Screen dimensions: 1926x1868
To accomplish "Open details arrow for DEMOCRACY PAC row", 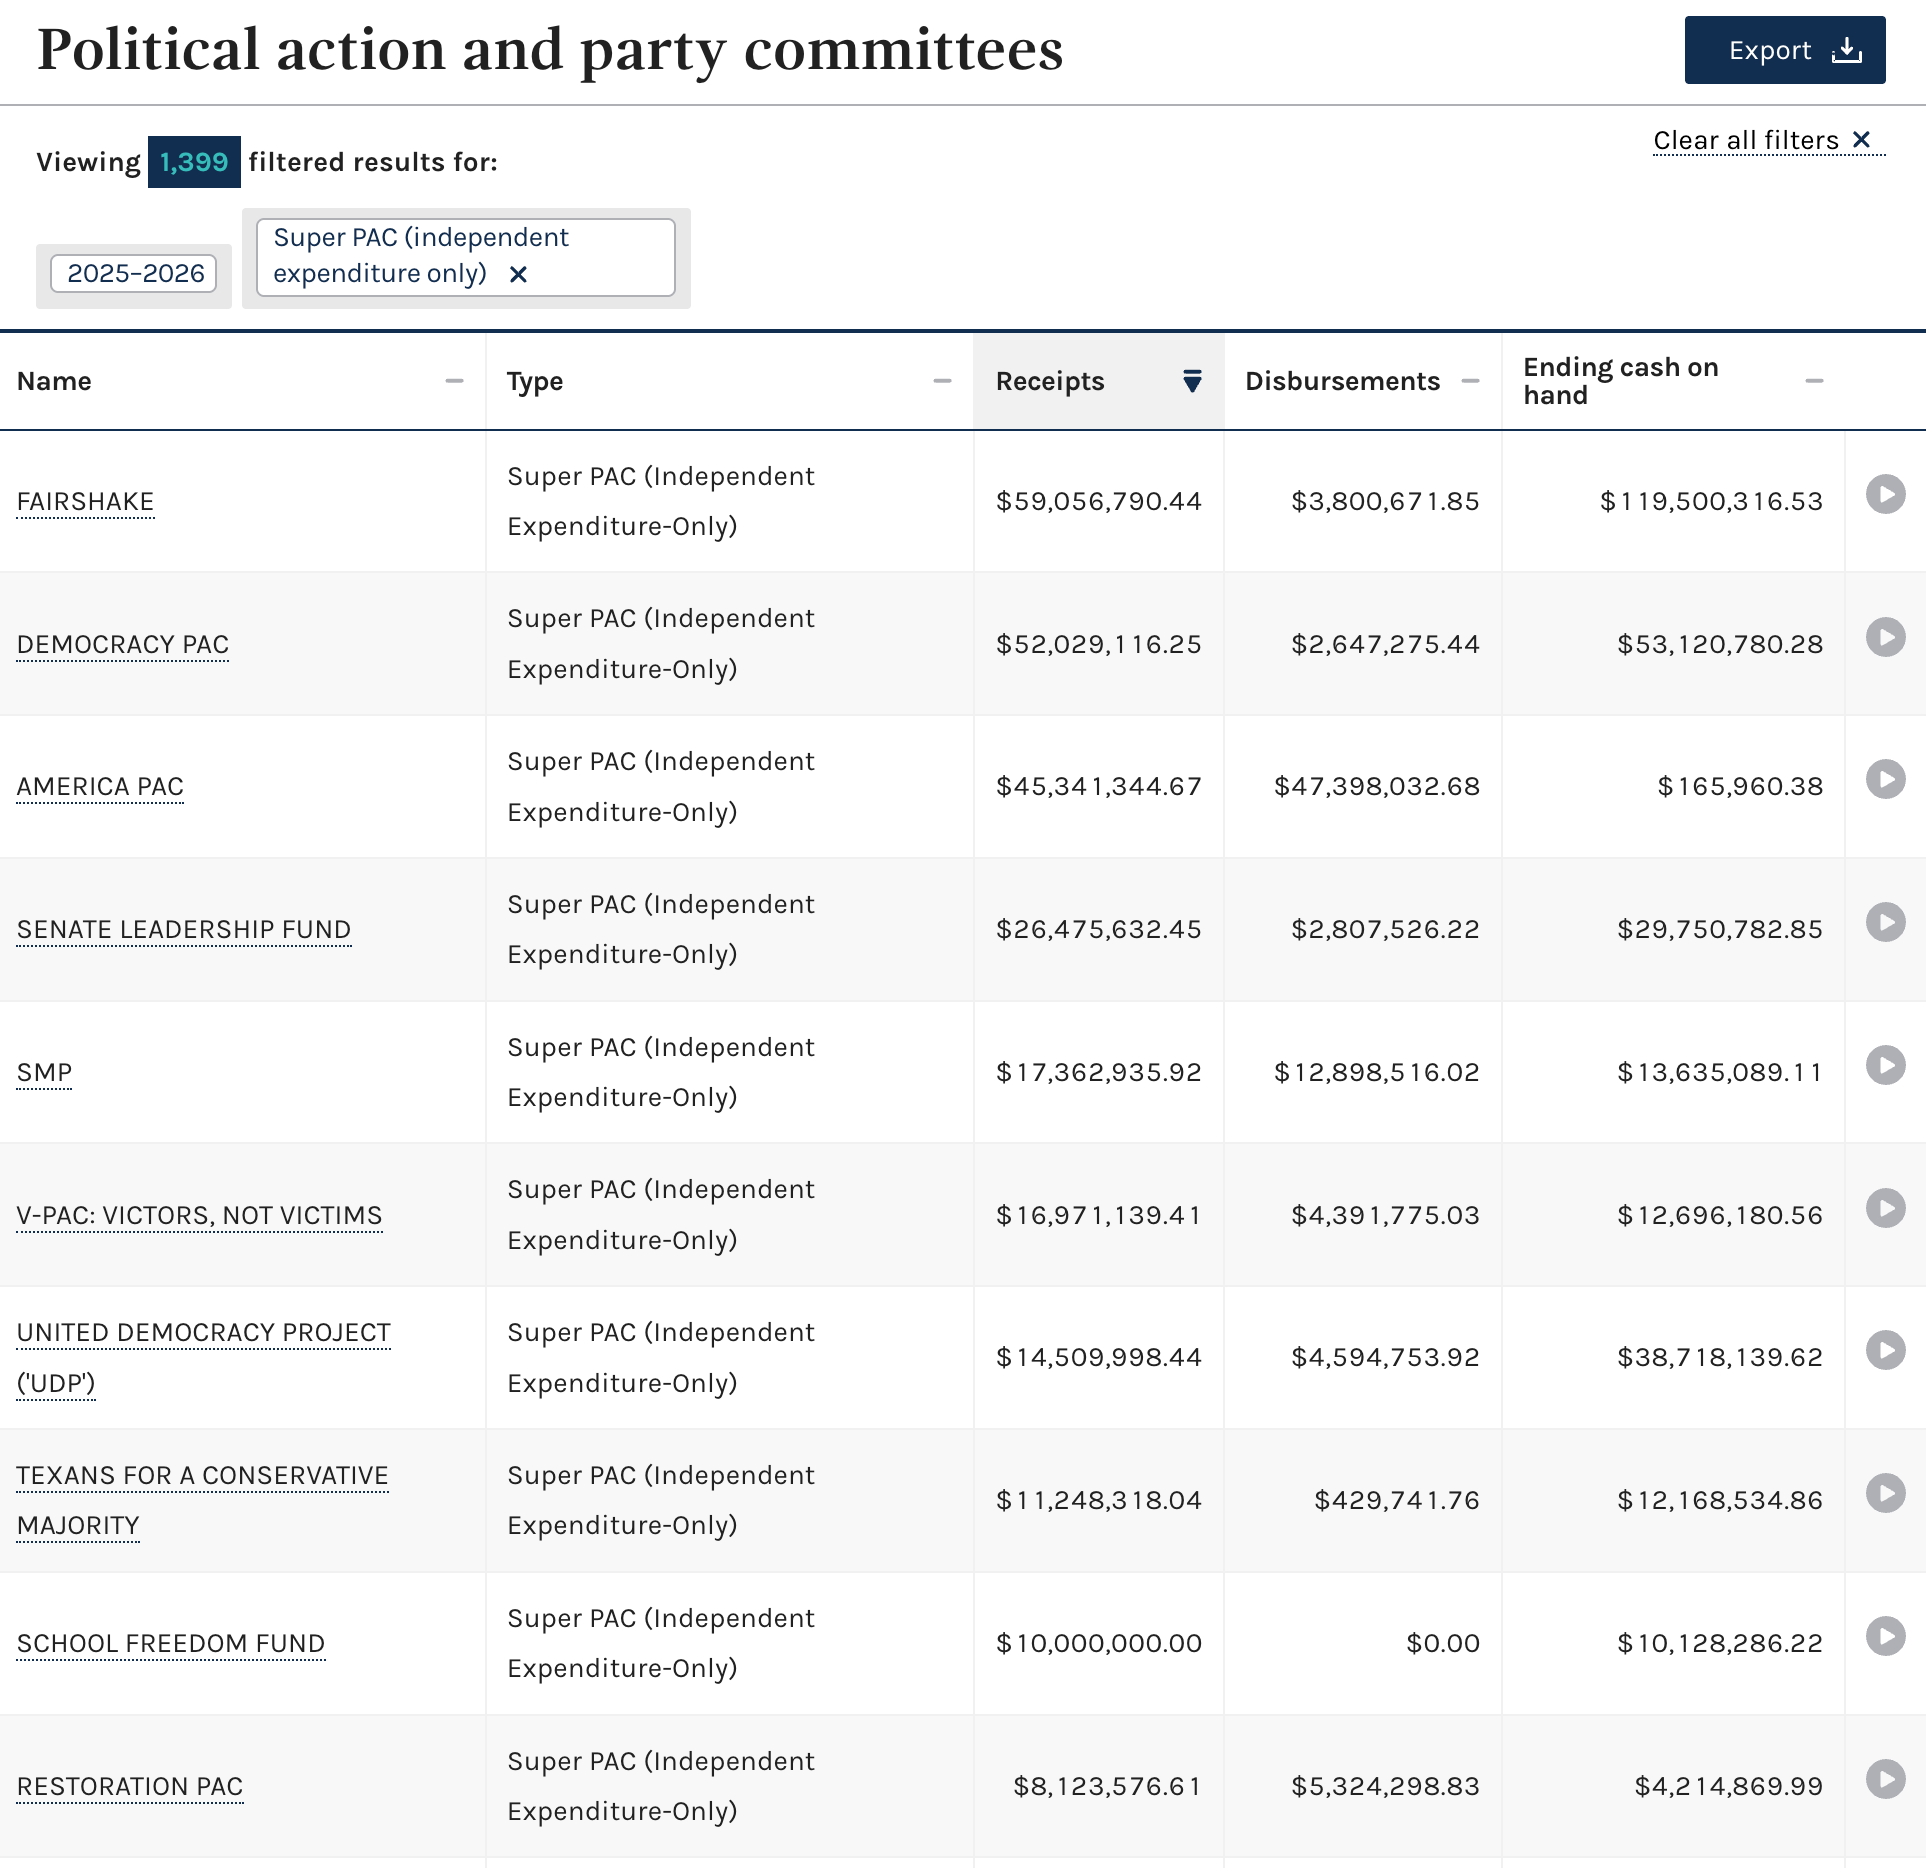I will [x=1885, y=637].
